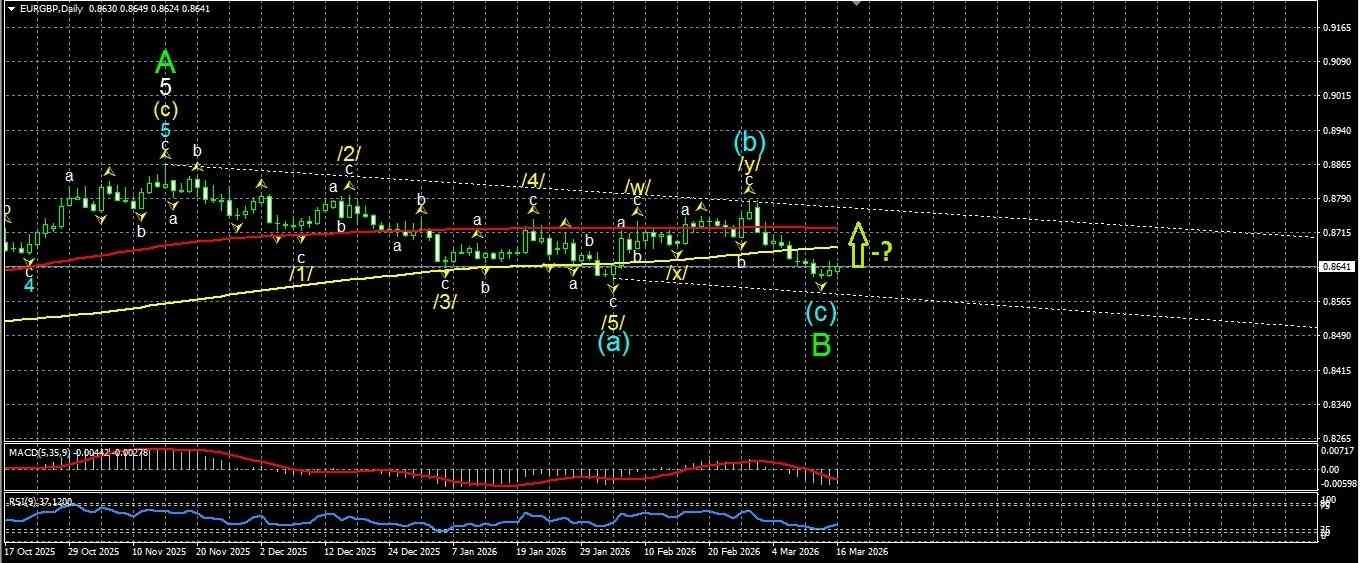Select the EURGBP,Daily symbol text

click(x=52, y=9)
